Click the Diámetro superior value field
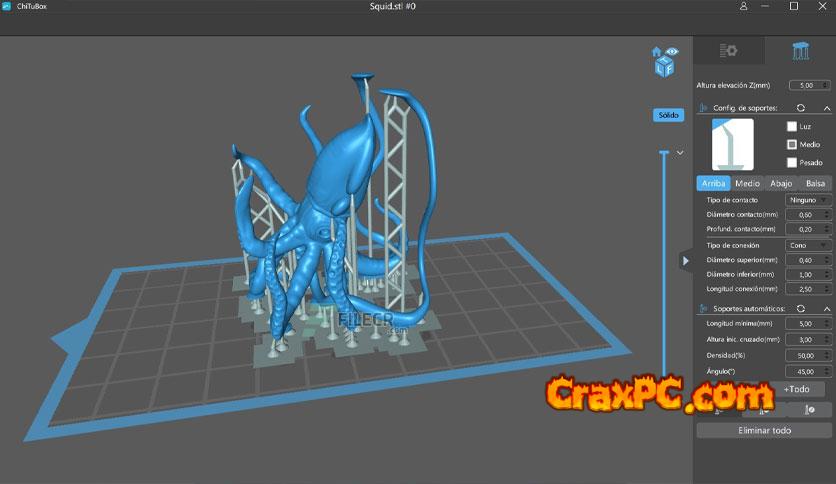This screenshot has height=484, width=836. coord(808,260)
